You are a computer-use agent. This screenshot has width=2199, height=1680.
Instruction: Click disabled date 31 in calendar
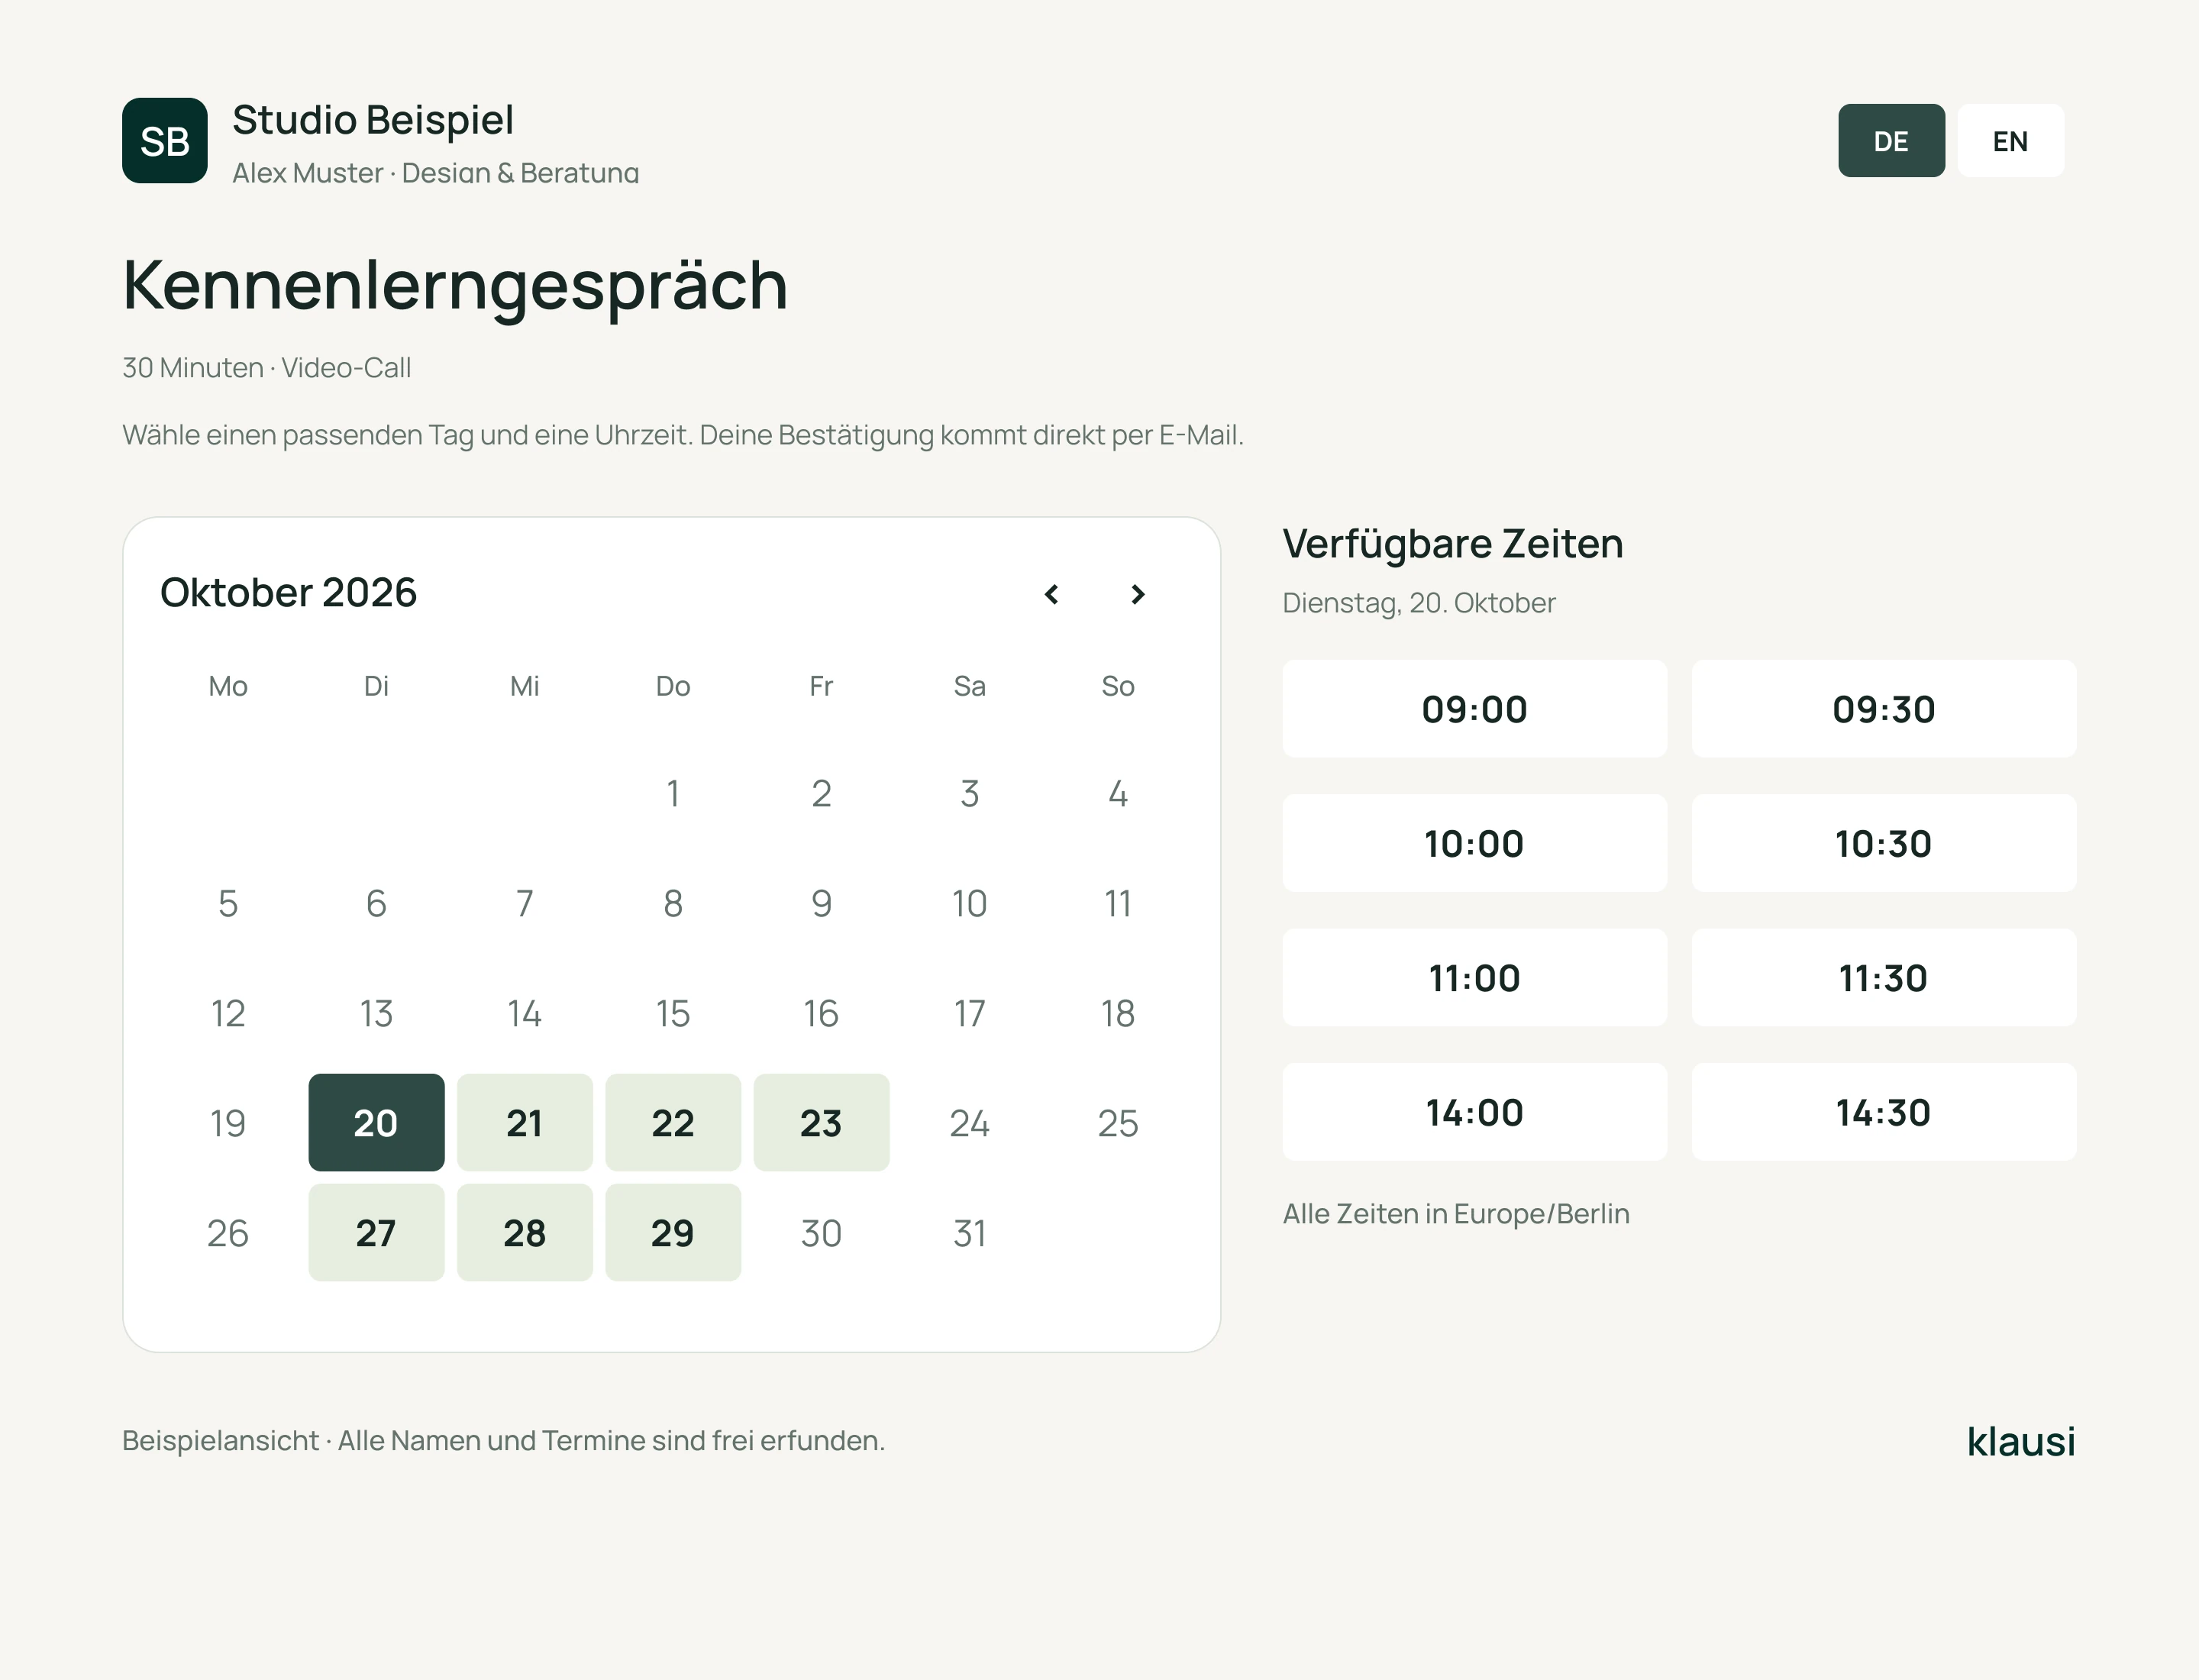970,1233
